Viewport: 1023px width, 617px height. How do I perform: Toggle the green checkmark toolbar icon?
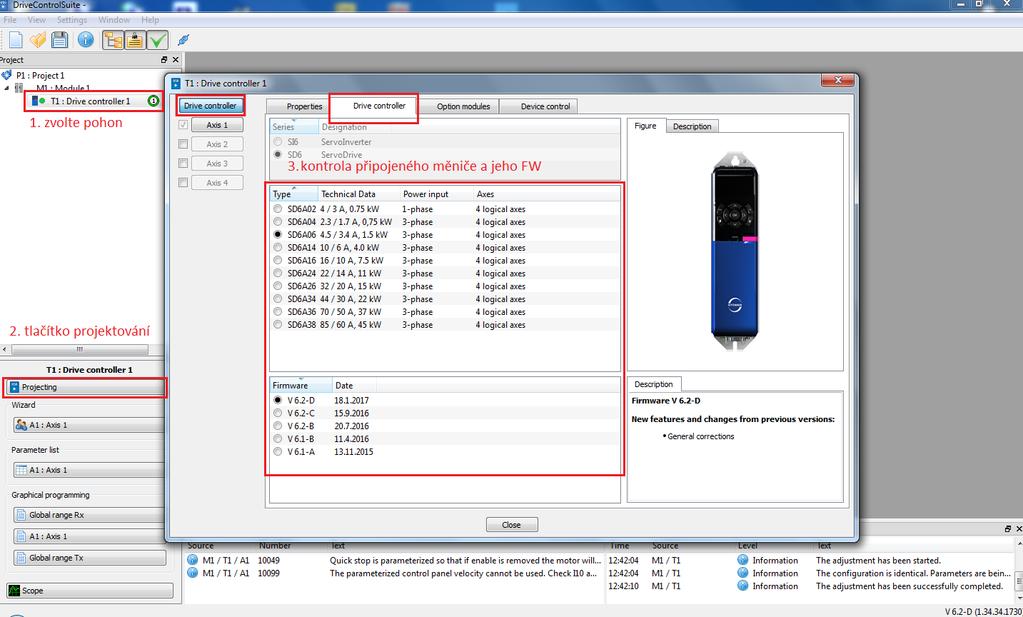[x=157, y=40]
